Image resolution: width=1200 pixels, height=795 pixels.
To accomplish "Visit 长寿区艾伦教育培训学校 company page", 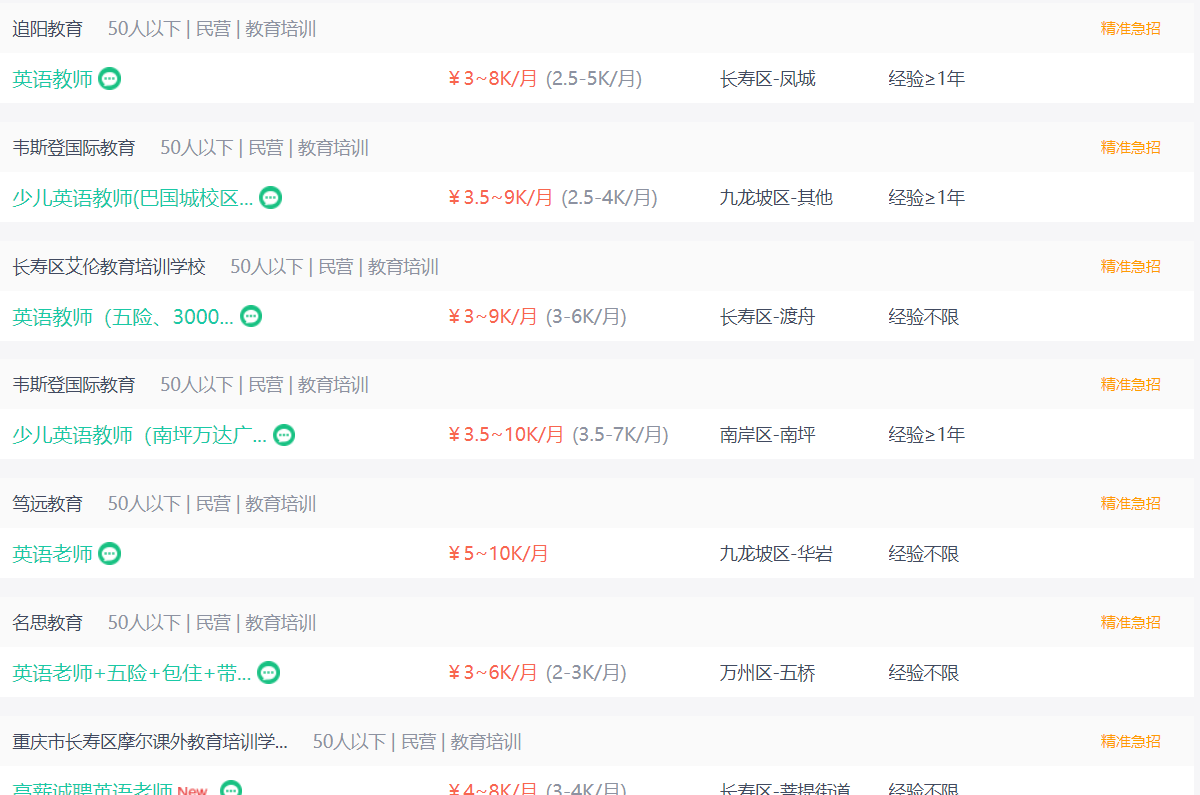I will pos(108,267).
